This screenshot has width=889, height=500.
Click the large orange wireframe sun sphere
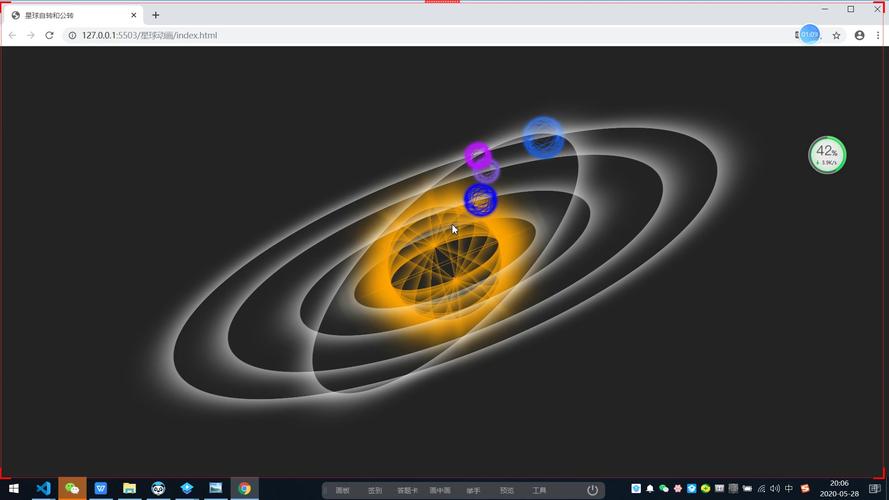446,264
